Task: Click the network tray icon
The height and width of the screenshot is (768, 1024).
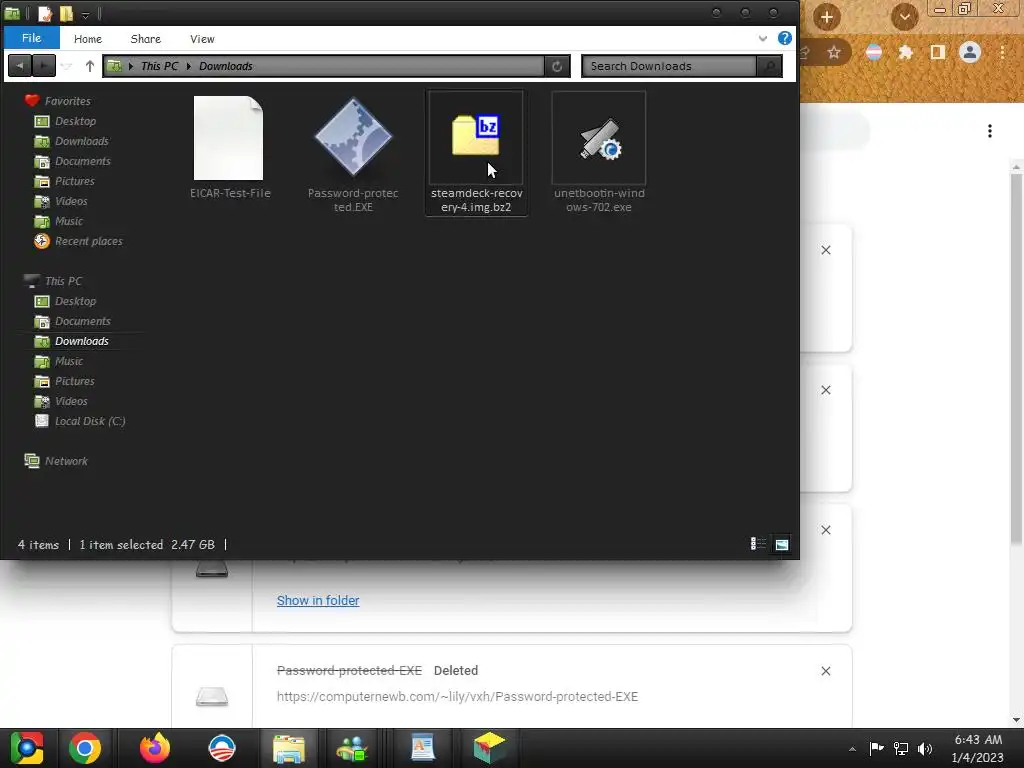Action: 901,748
